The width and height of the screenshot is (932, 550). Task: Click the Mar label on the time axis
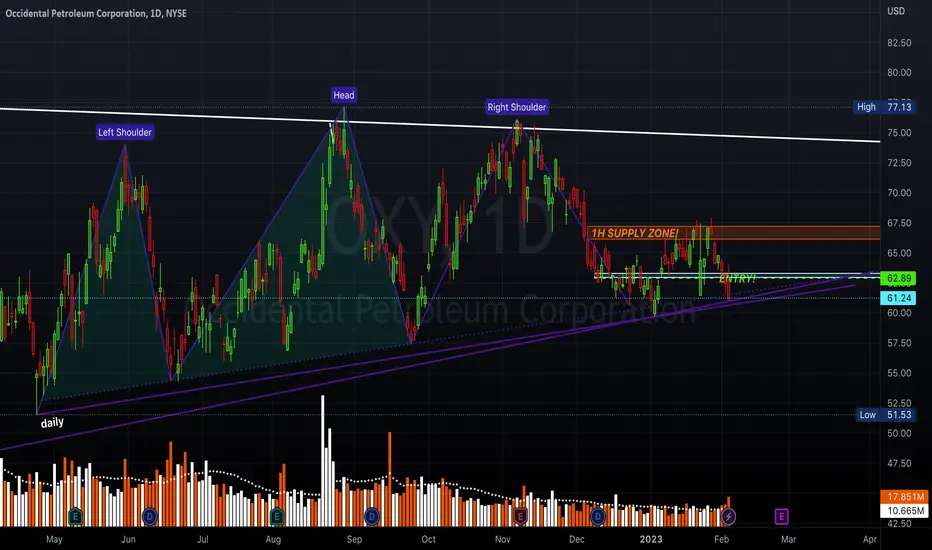point(789,539)
